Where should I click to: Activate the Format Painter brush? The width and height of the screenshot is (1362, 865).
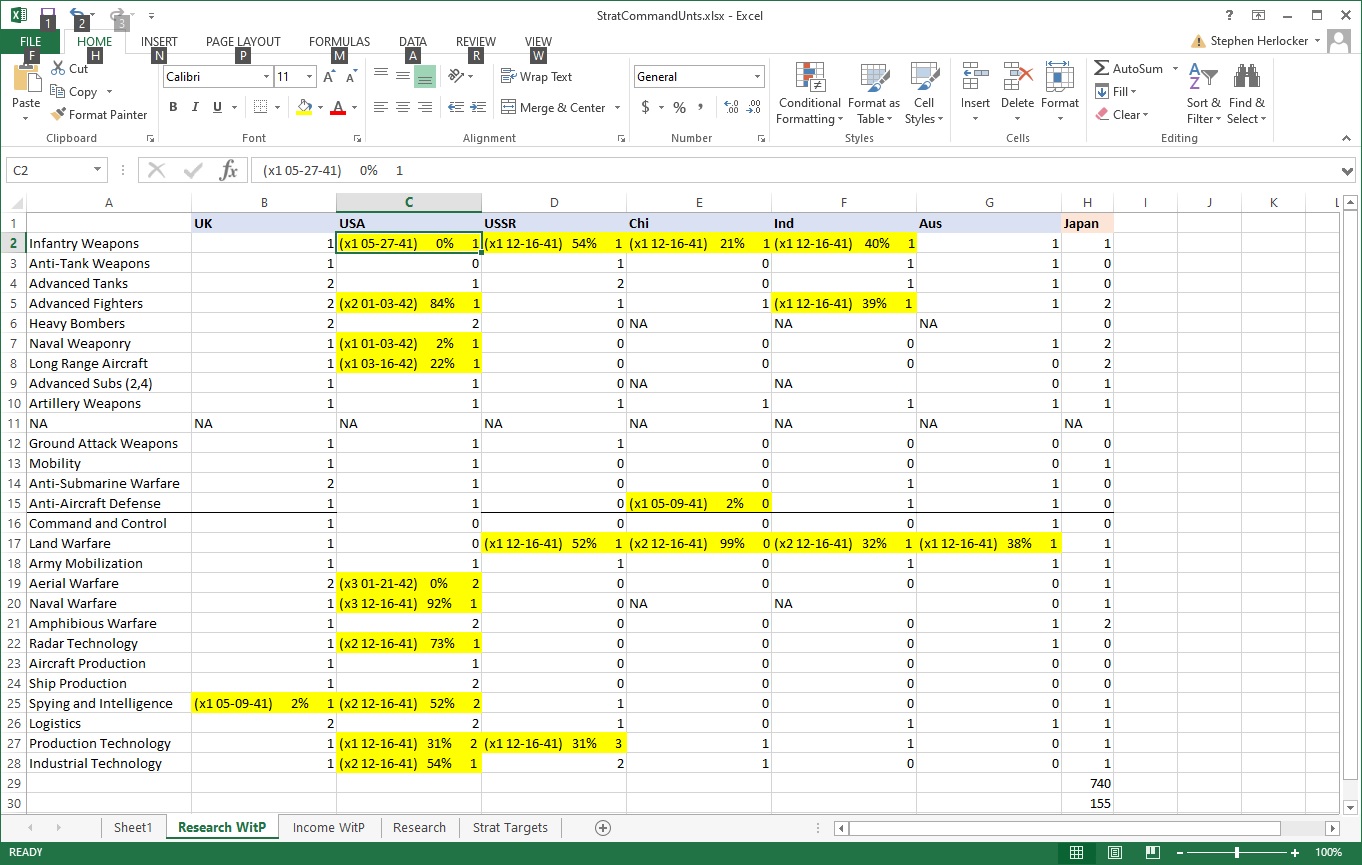click(x=98, y=115)
